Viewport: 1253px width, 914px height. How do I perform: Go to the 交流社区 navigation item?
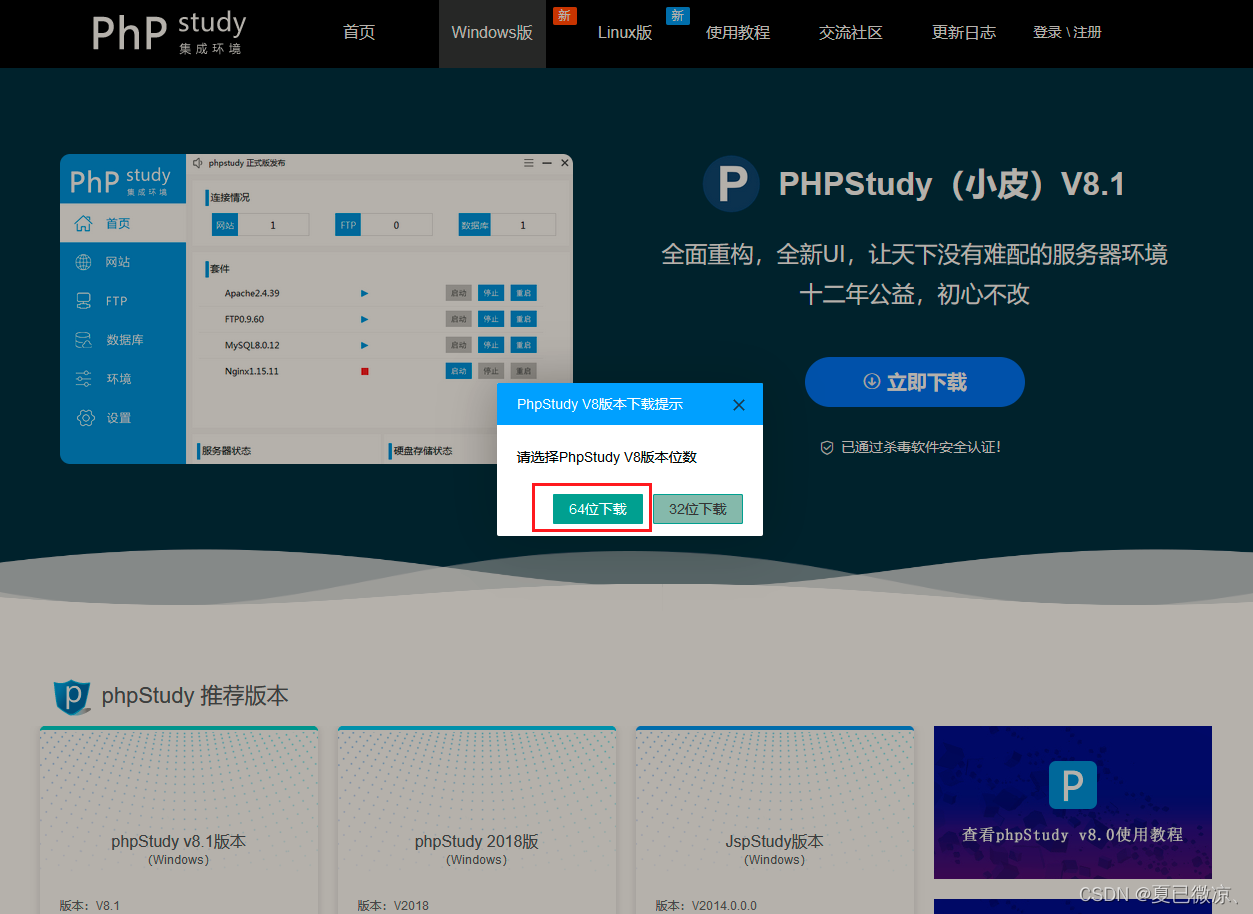[851, 32]
